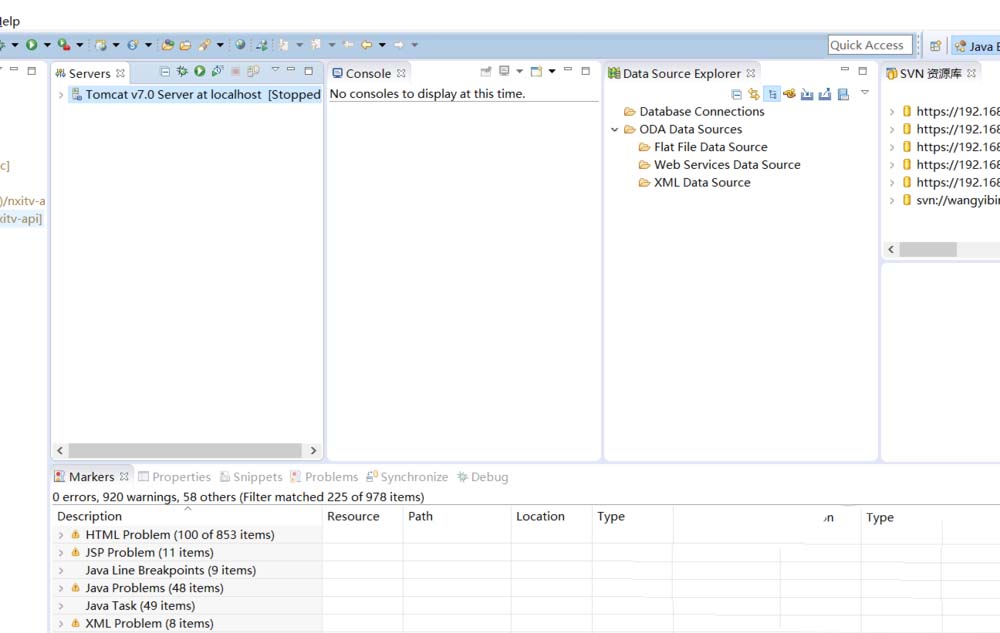Click the Servers view horizontal scrollbar

pyautogui.click(x=186, y=450)
